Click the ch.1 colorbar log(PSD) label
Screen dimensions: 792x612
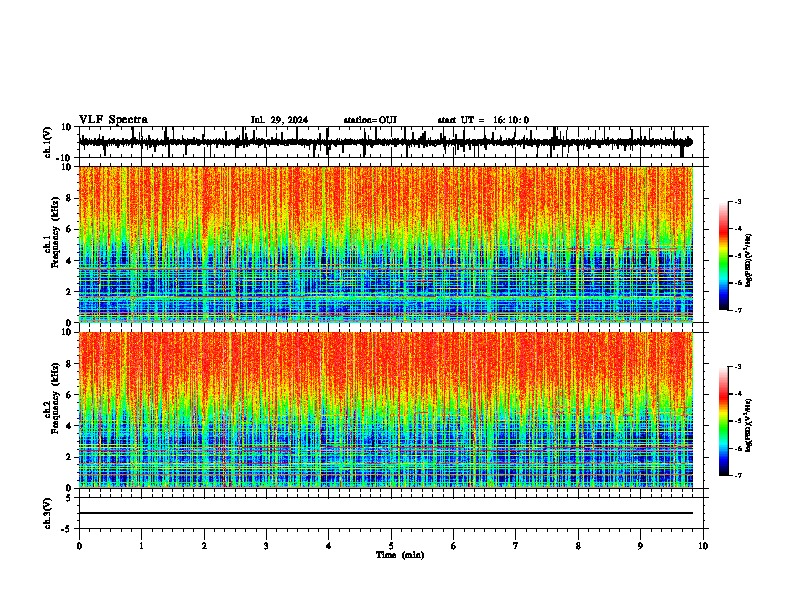[749, 260]
